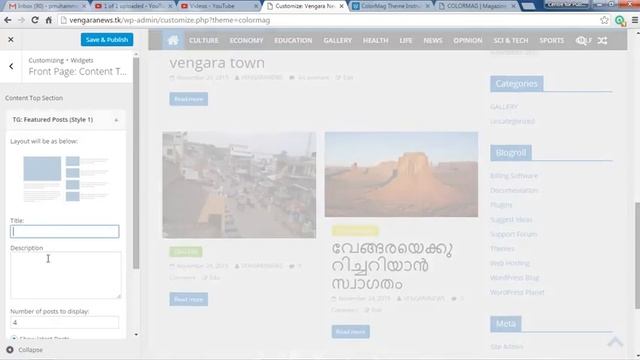Open the EDUCATION menu item
640x360 pixels.
(293, 40)
